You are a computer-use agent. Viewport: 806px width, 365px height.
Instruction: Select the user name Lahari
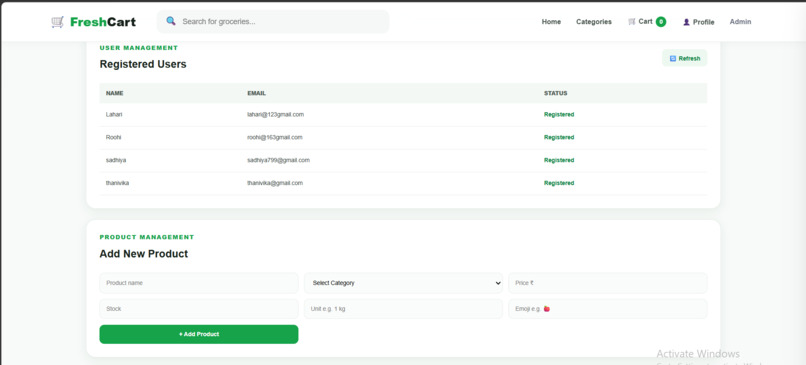pyautogui.click(x=114, y=115)
